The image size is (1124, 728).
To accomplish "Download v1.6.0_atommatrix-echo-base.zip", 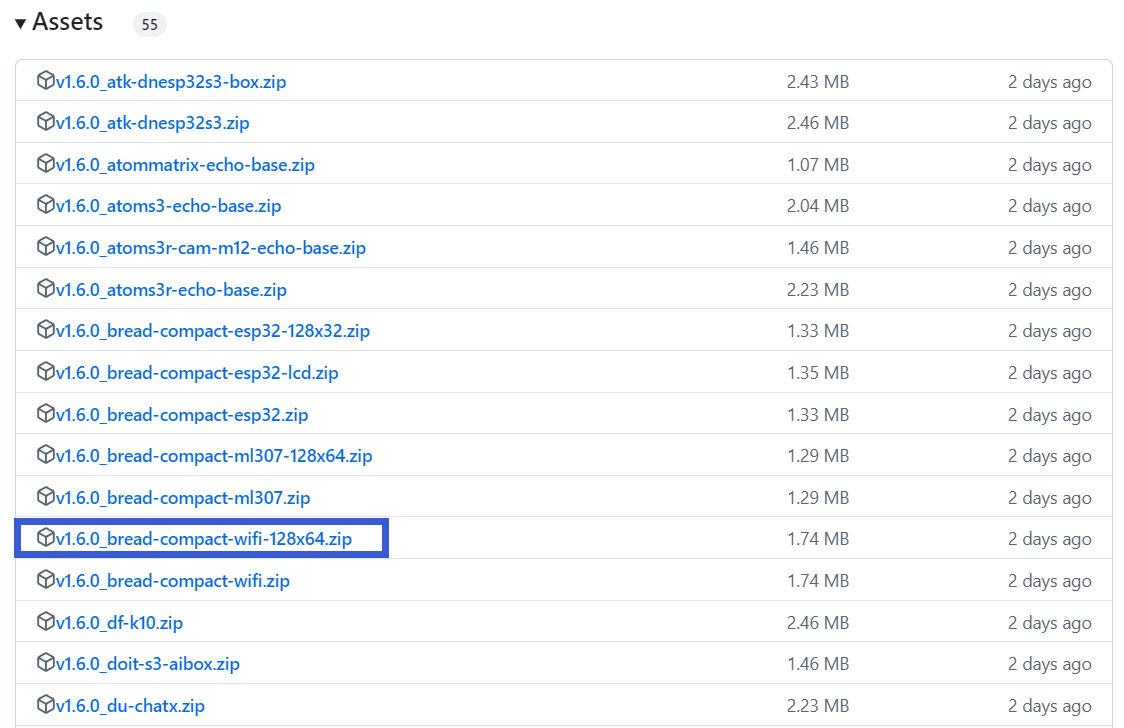I will [186, 165].
